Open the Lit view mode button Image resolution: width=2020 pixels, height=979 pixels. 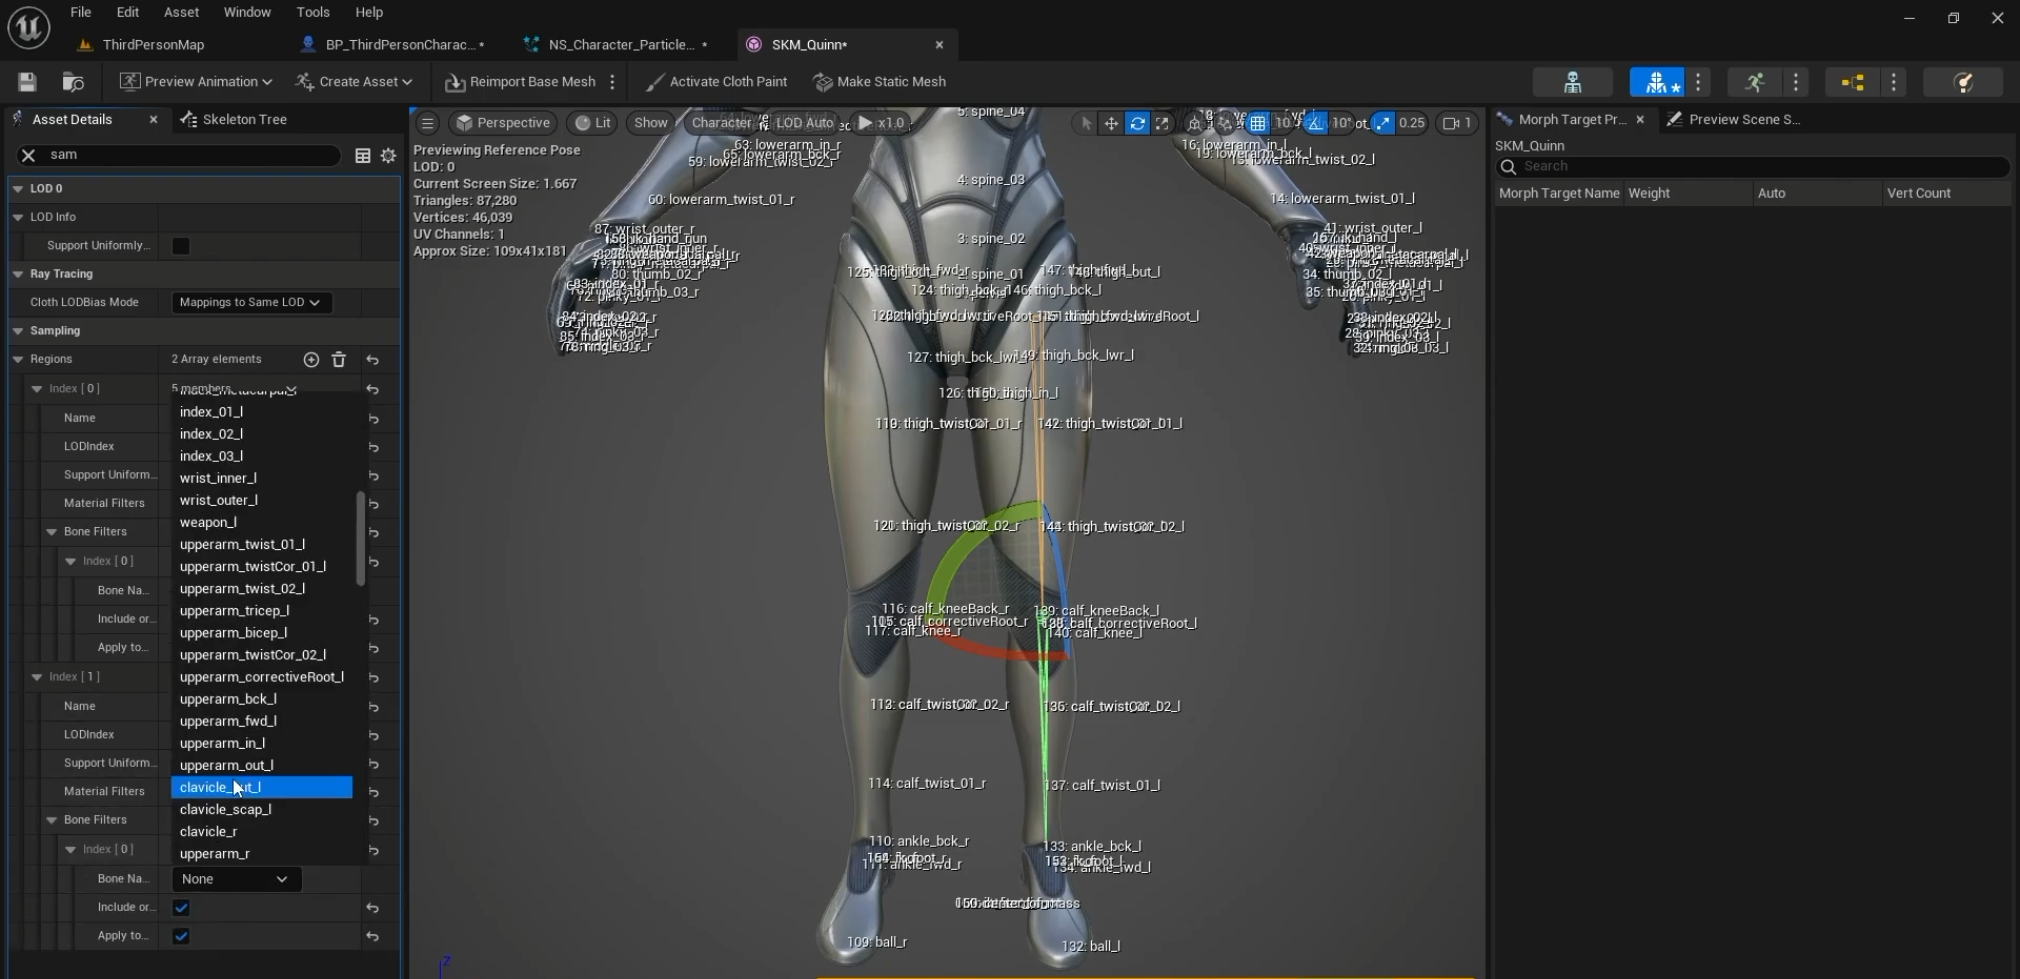(593, 123)
